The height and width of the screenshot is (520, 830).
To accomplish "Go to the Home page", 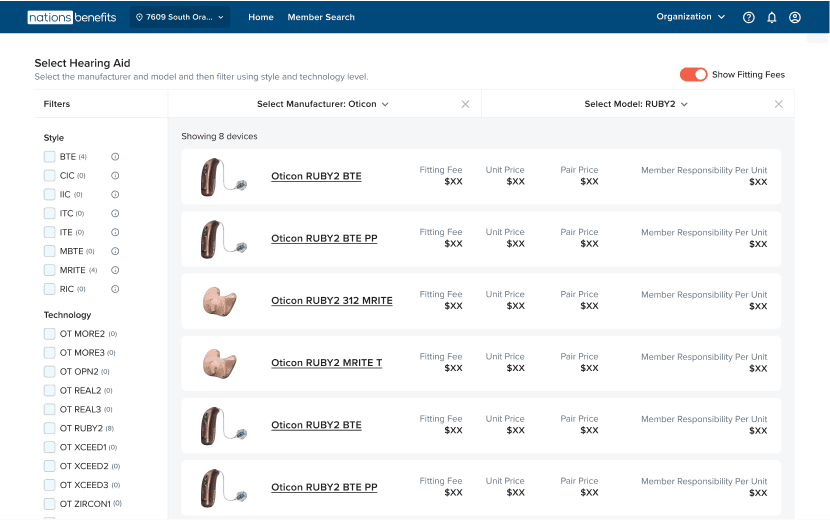I will [261, 17].
